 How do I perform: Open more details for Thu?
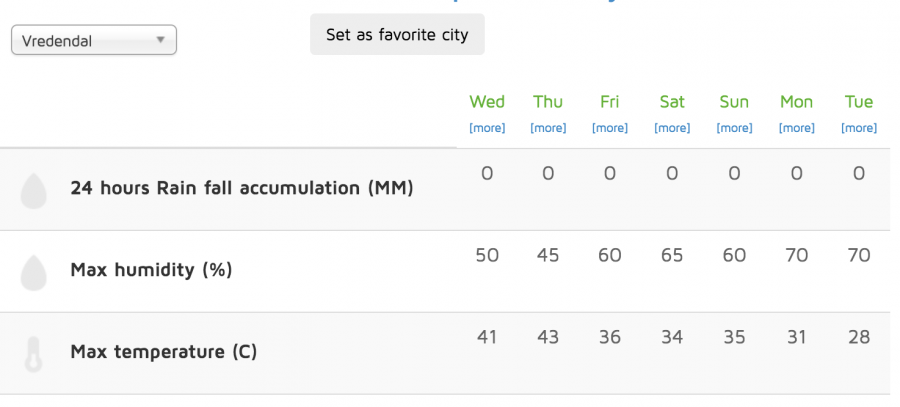pos(548,127)
